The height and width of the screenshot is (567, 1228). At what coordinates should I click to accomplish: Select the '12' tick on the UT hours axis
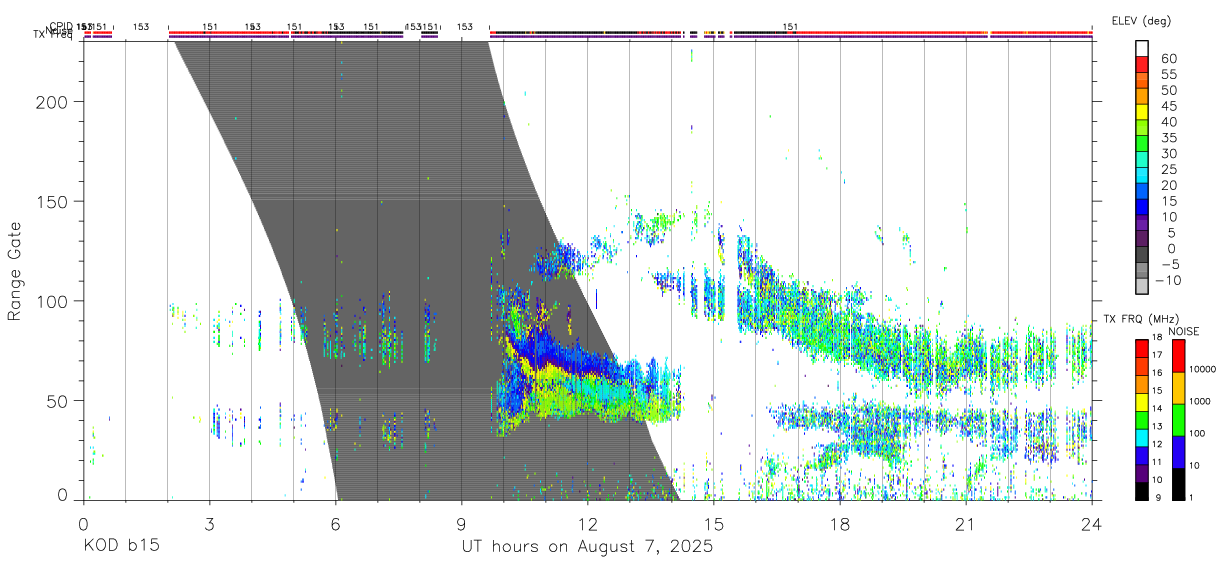click(x=588, y=523)
